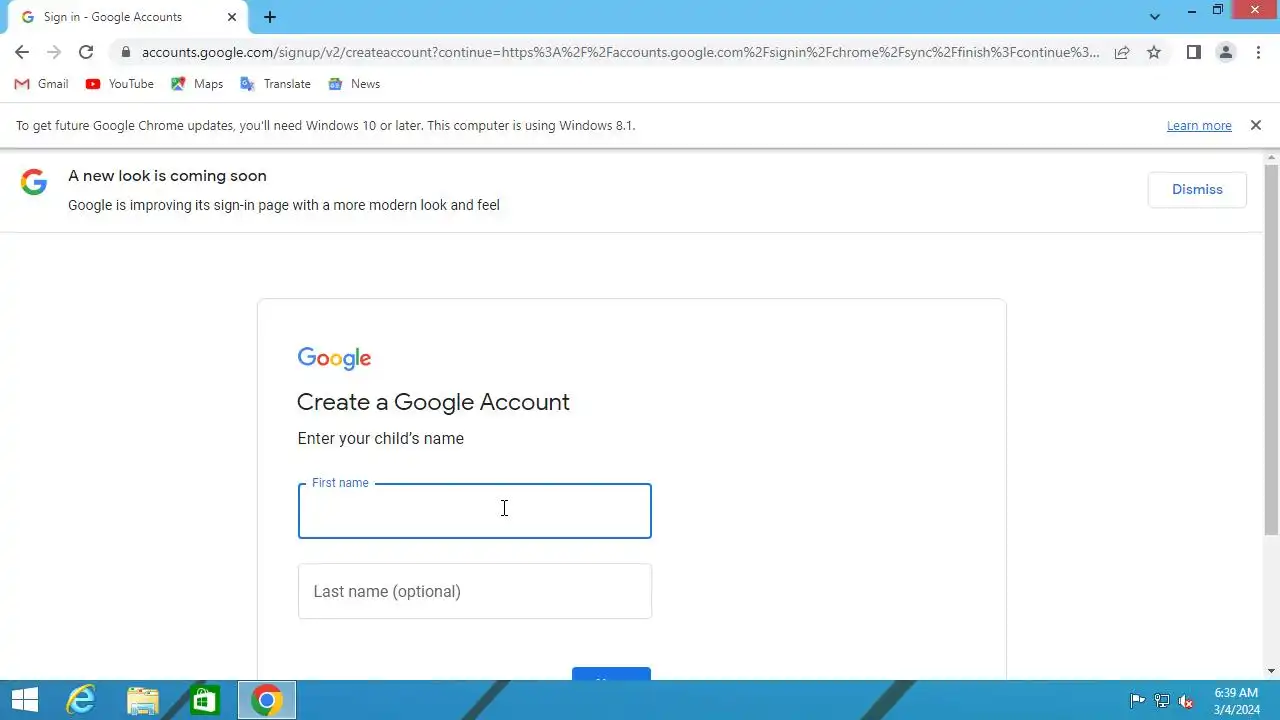Open the Translate bookmark

pos(276,84)
